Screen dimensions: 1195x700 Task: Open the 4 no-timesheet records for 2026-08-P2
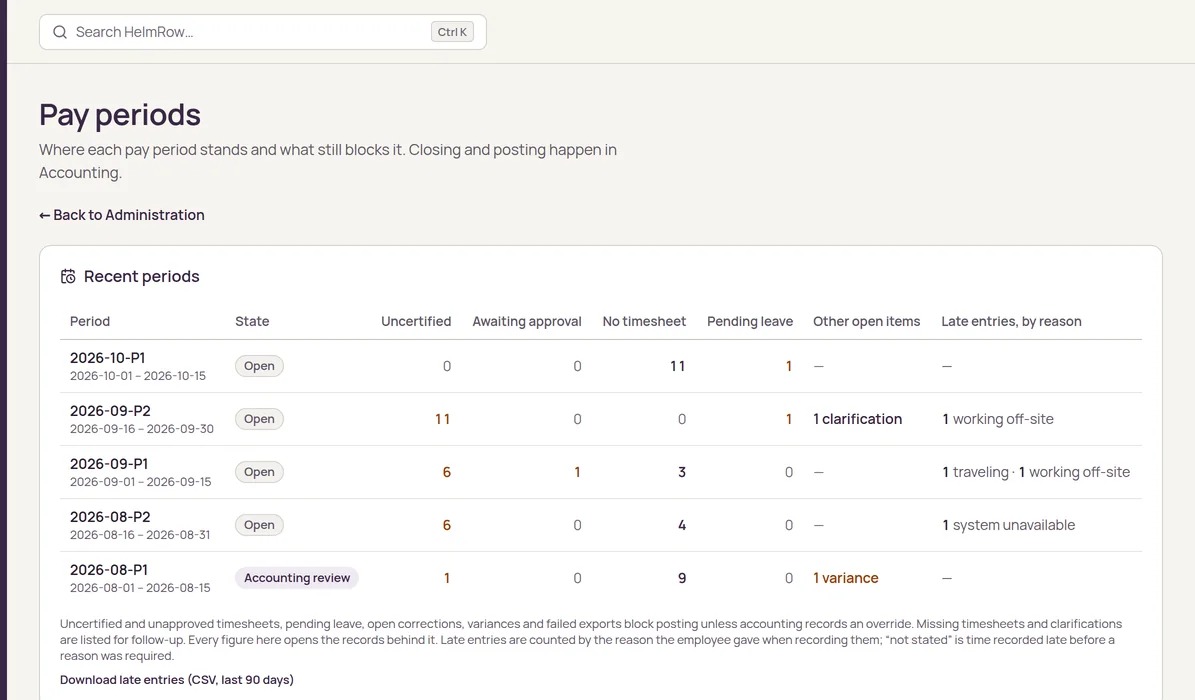click(682, 525)
